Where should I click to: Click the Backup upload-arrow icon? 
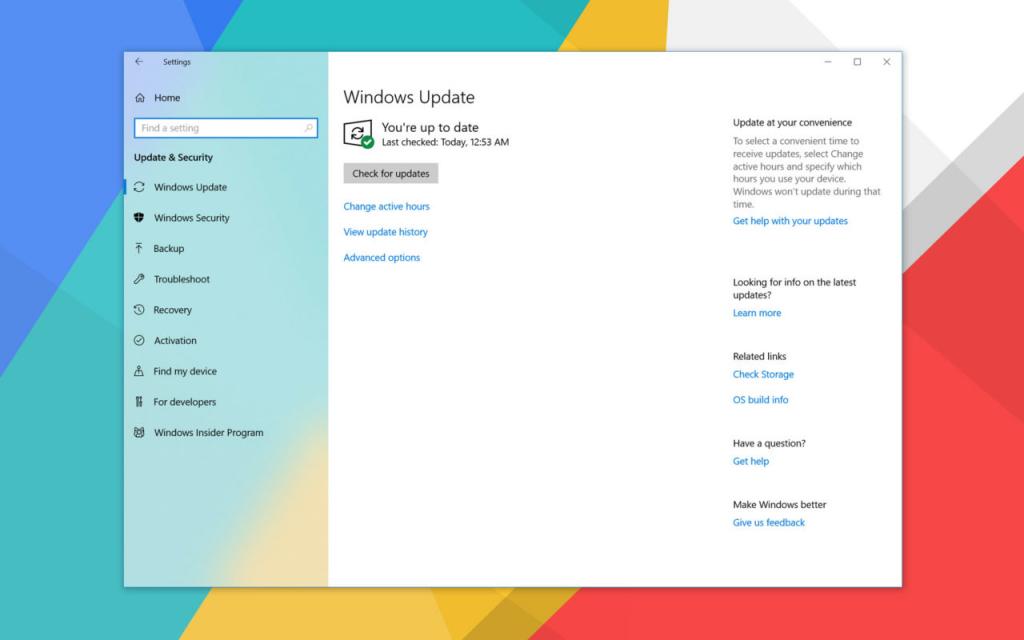click(x=141, y=248)
